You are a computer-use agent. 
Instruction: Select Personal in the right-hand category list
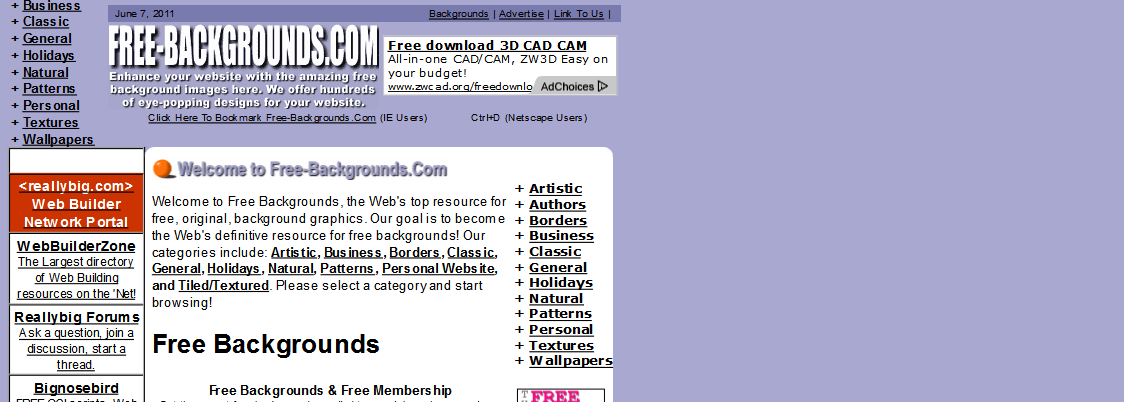561,330
